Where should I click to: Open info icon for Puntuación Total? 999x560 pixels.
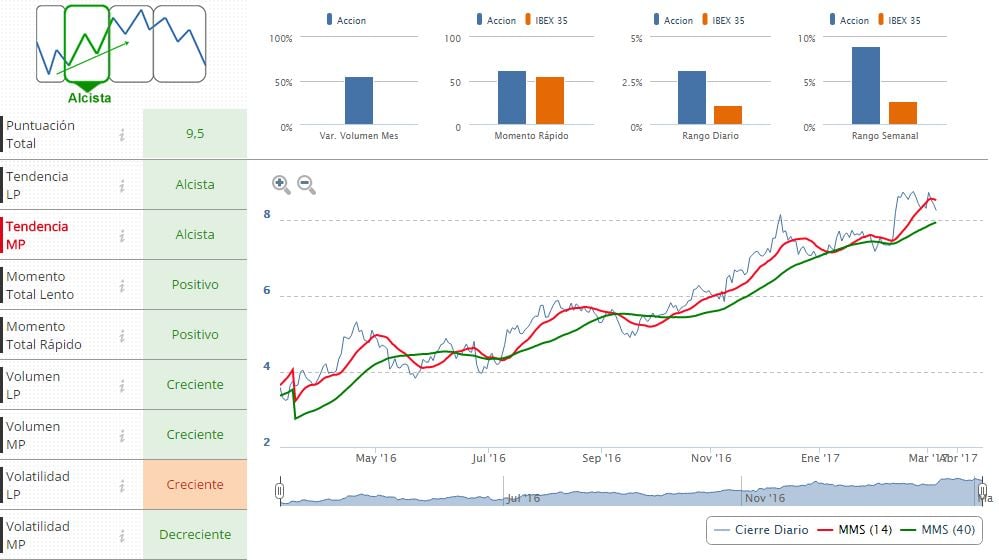tap(122, 135)
